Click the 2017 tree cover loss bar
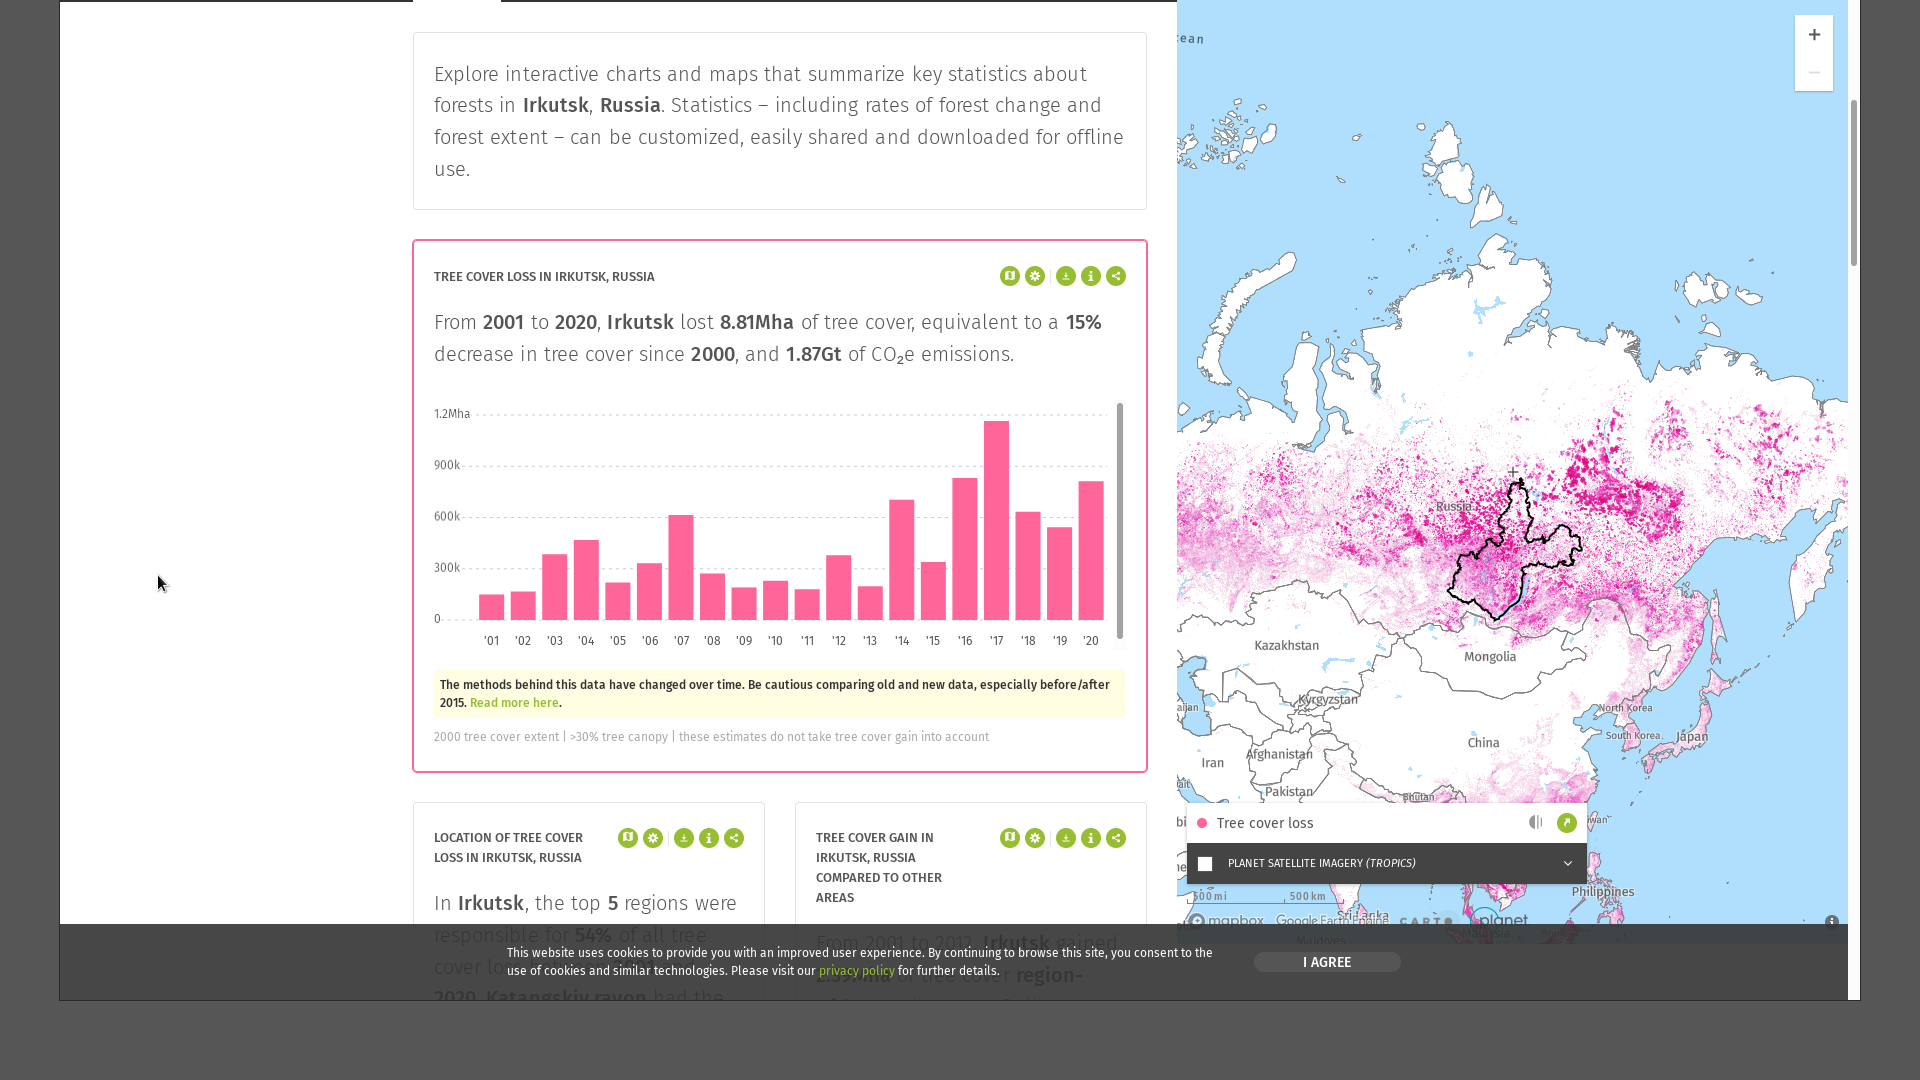 (x=996, y=520)
